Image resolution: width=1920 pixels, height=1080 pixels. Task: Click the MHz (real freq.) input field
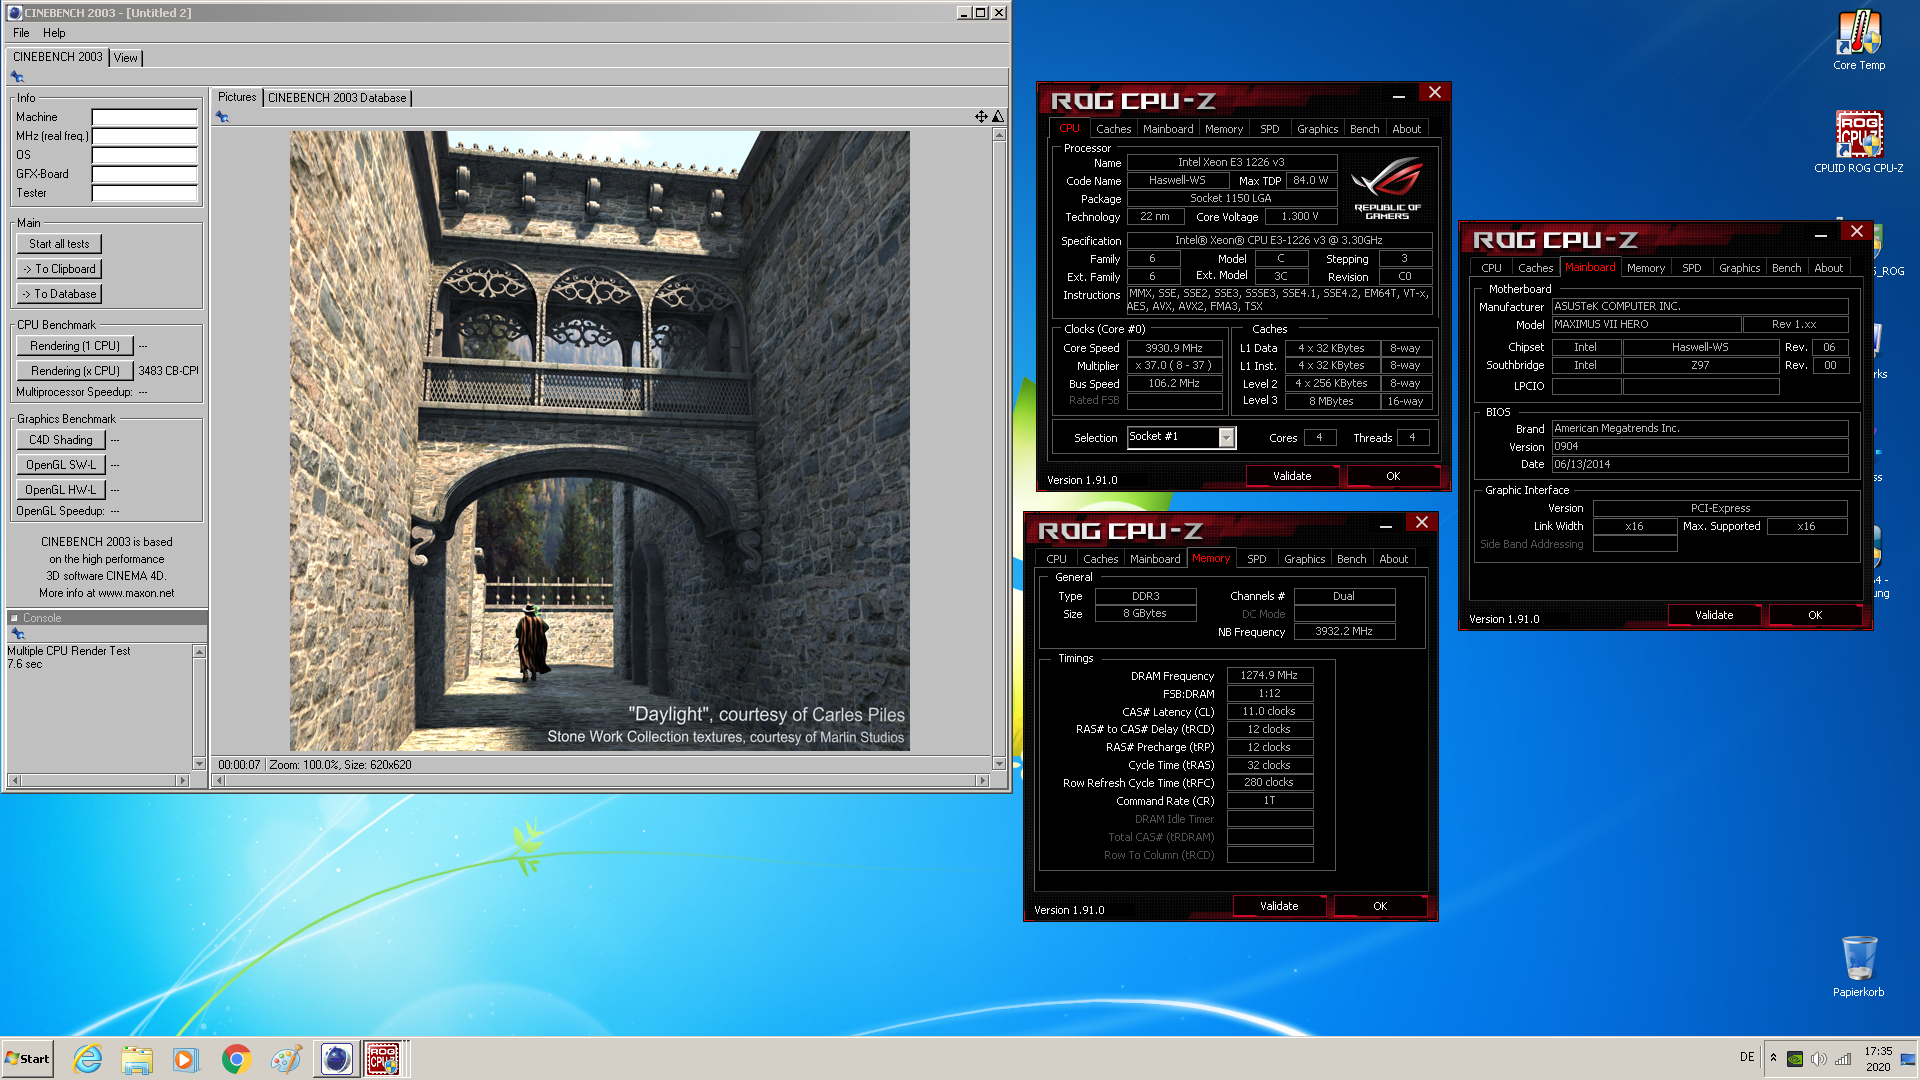pos(145,136)
